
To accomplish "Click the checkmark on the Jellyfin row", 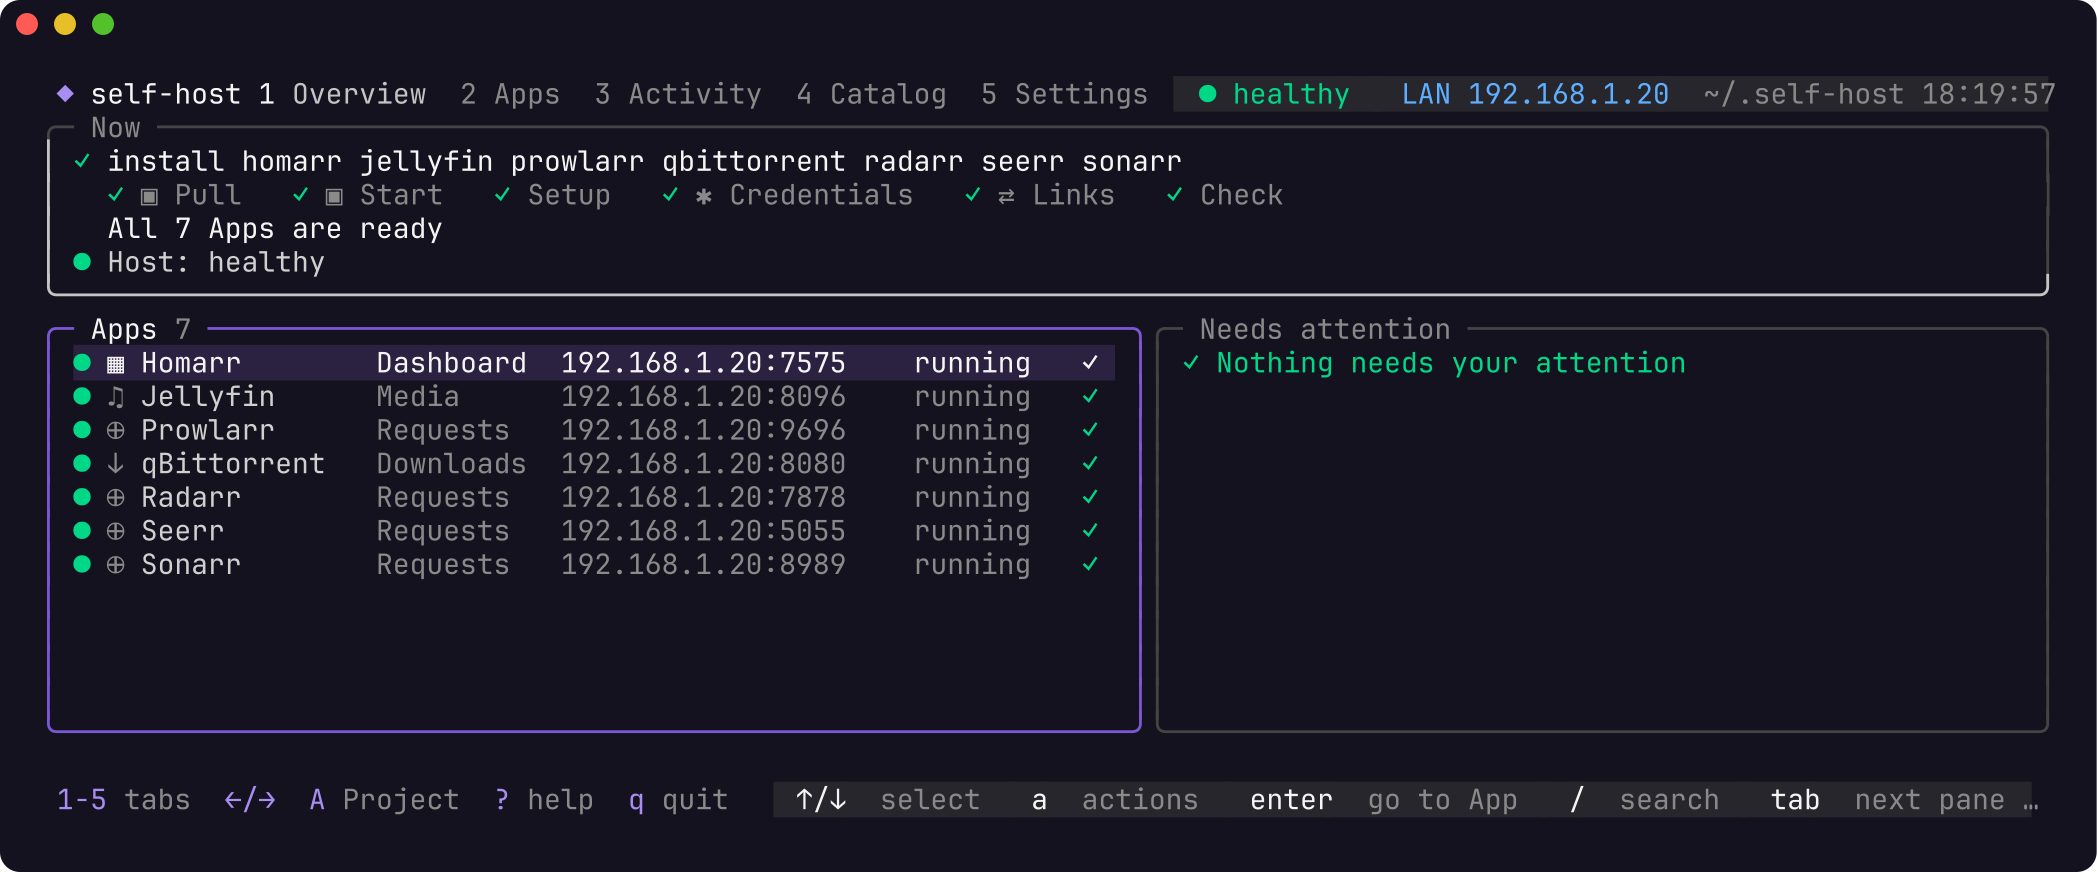I will pyautogui.click(x=1090, y=397).
